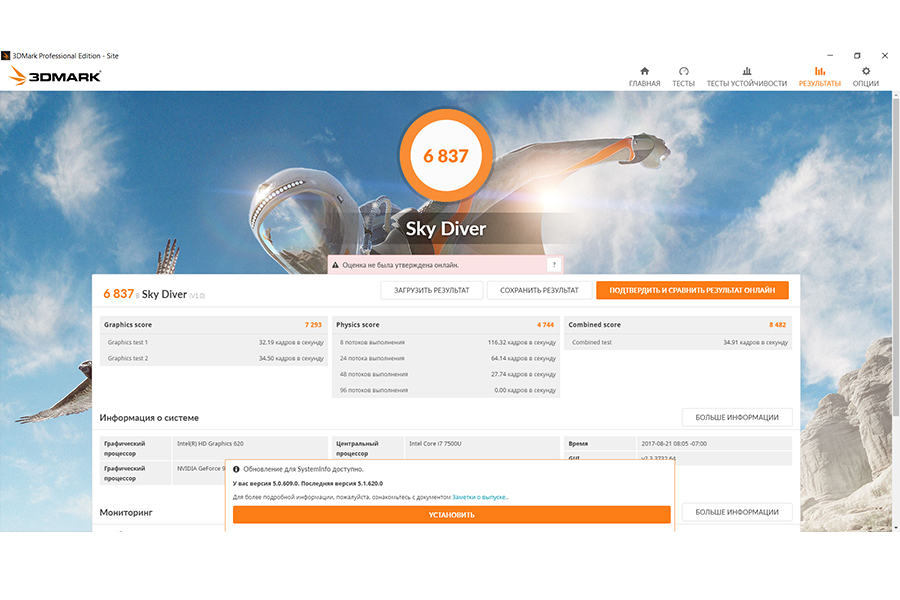Click the NVIDIA GeForce GPU value
Image resolution: width=900 pixels, height=600 pixels.
tap(201, 469)
